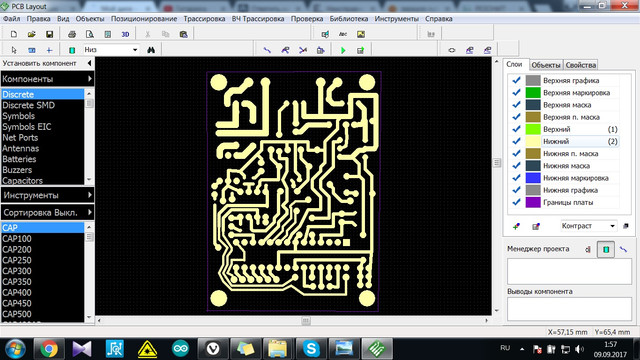The image size is (640, 360).
Task: Open the 3D preview
Action: click(125, 34)
